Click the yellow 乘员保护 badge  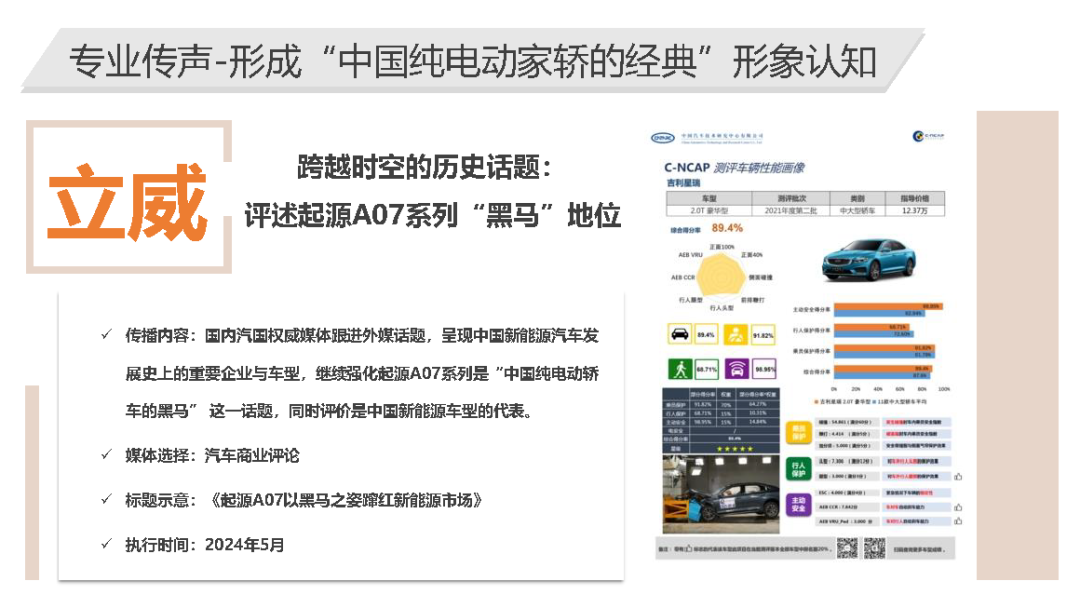click(798, 433)
